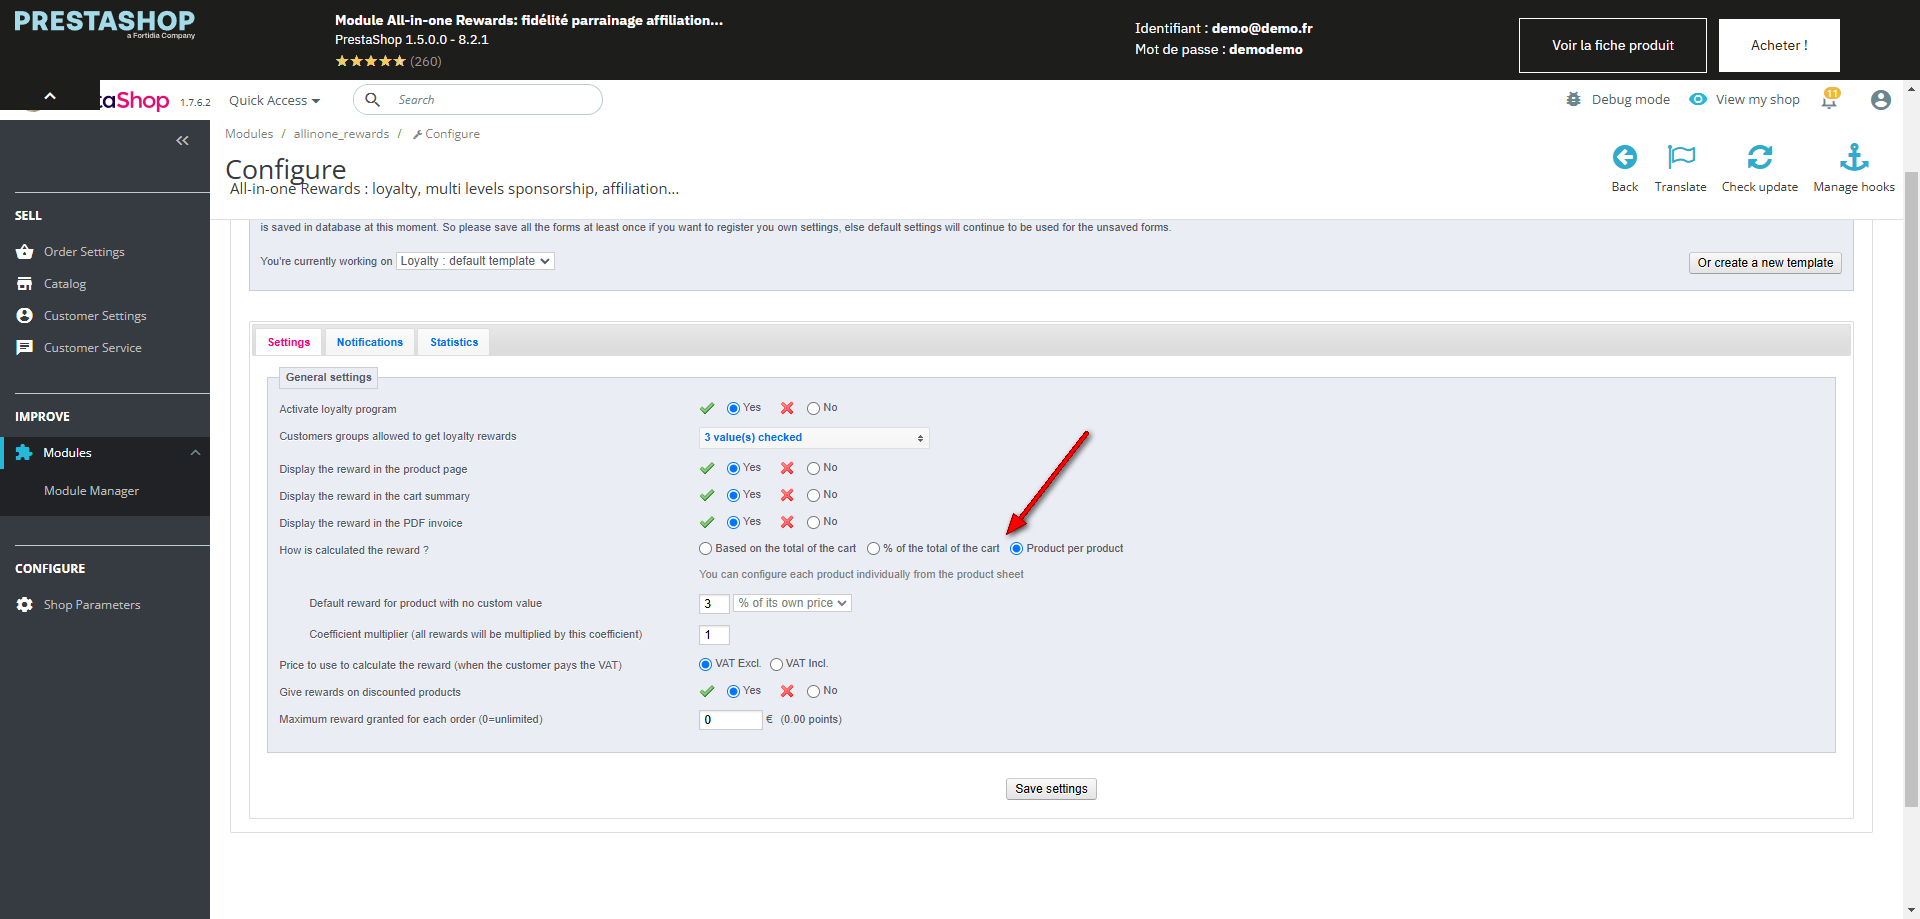This screenshot has width=1920, height=919.
Task: Click the Order Settings basket icon
Action: (x=25, y=252)
